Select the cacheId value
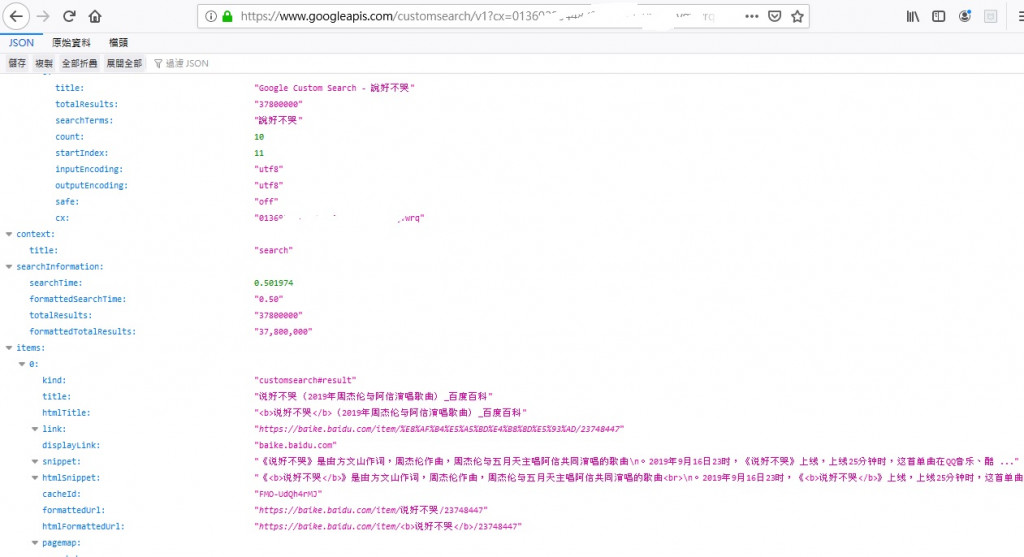 tap(288, 494)
